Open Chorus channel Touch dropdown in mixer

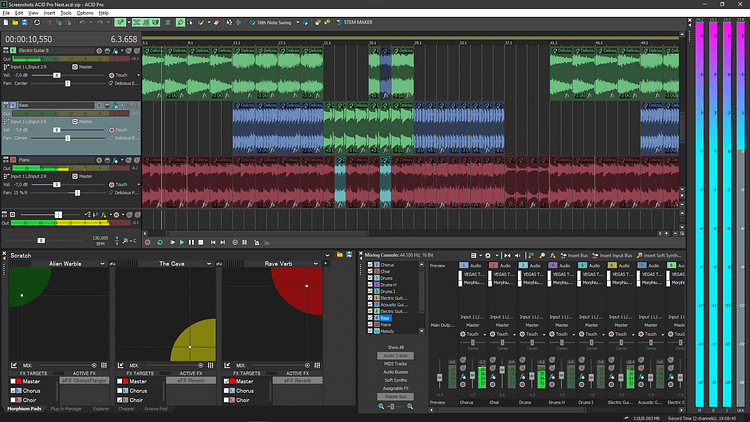point(485,334)
